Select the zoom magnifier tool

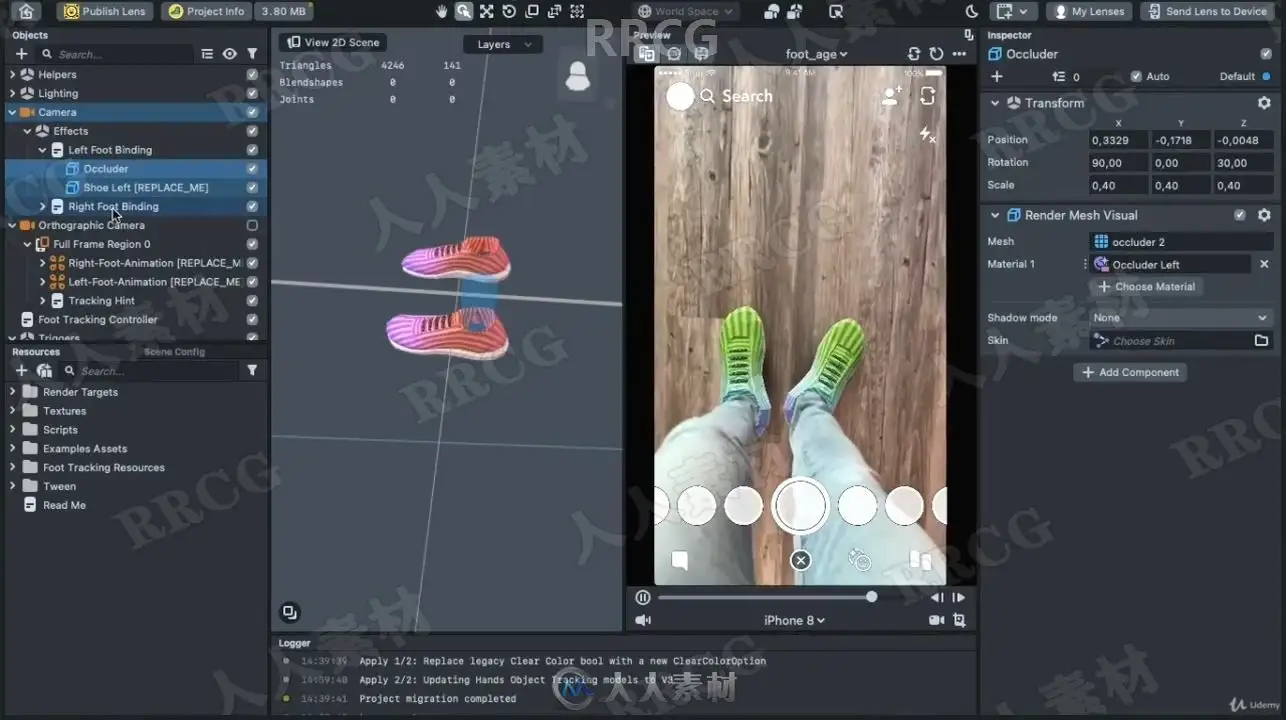[464, 11]
